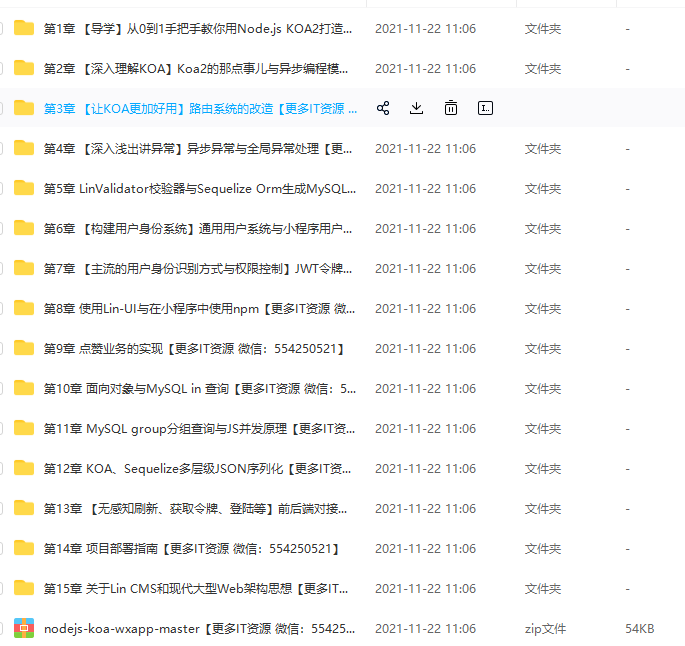Open folder 第1章【导学】从0到1手把手教你用Node.js
Viewport: 685px width, 646px height.
pyautogui.click(x=197, y=29)
